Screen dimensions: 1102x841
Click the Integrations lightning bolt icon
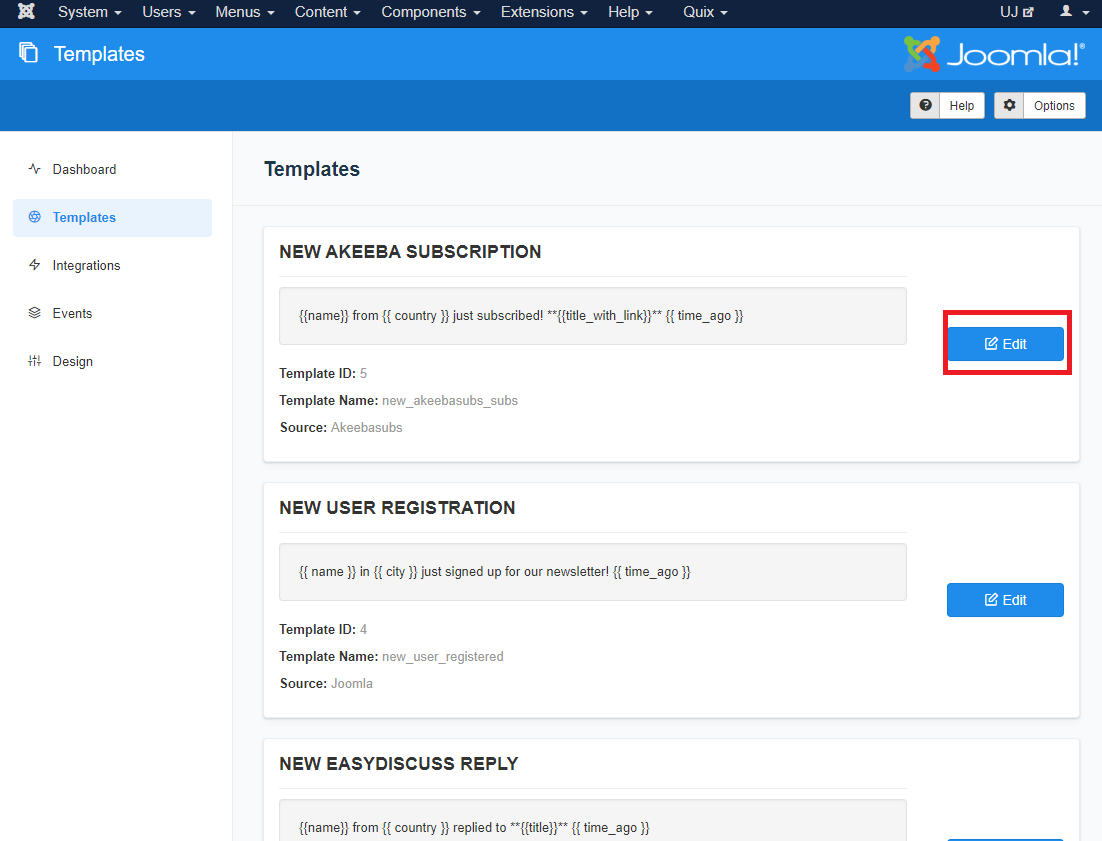coord(34,265)
